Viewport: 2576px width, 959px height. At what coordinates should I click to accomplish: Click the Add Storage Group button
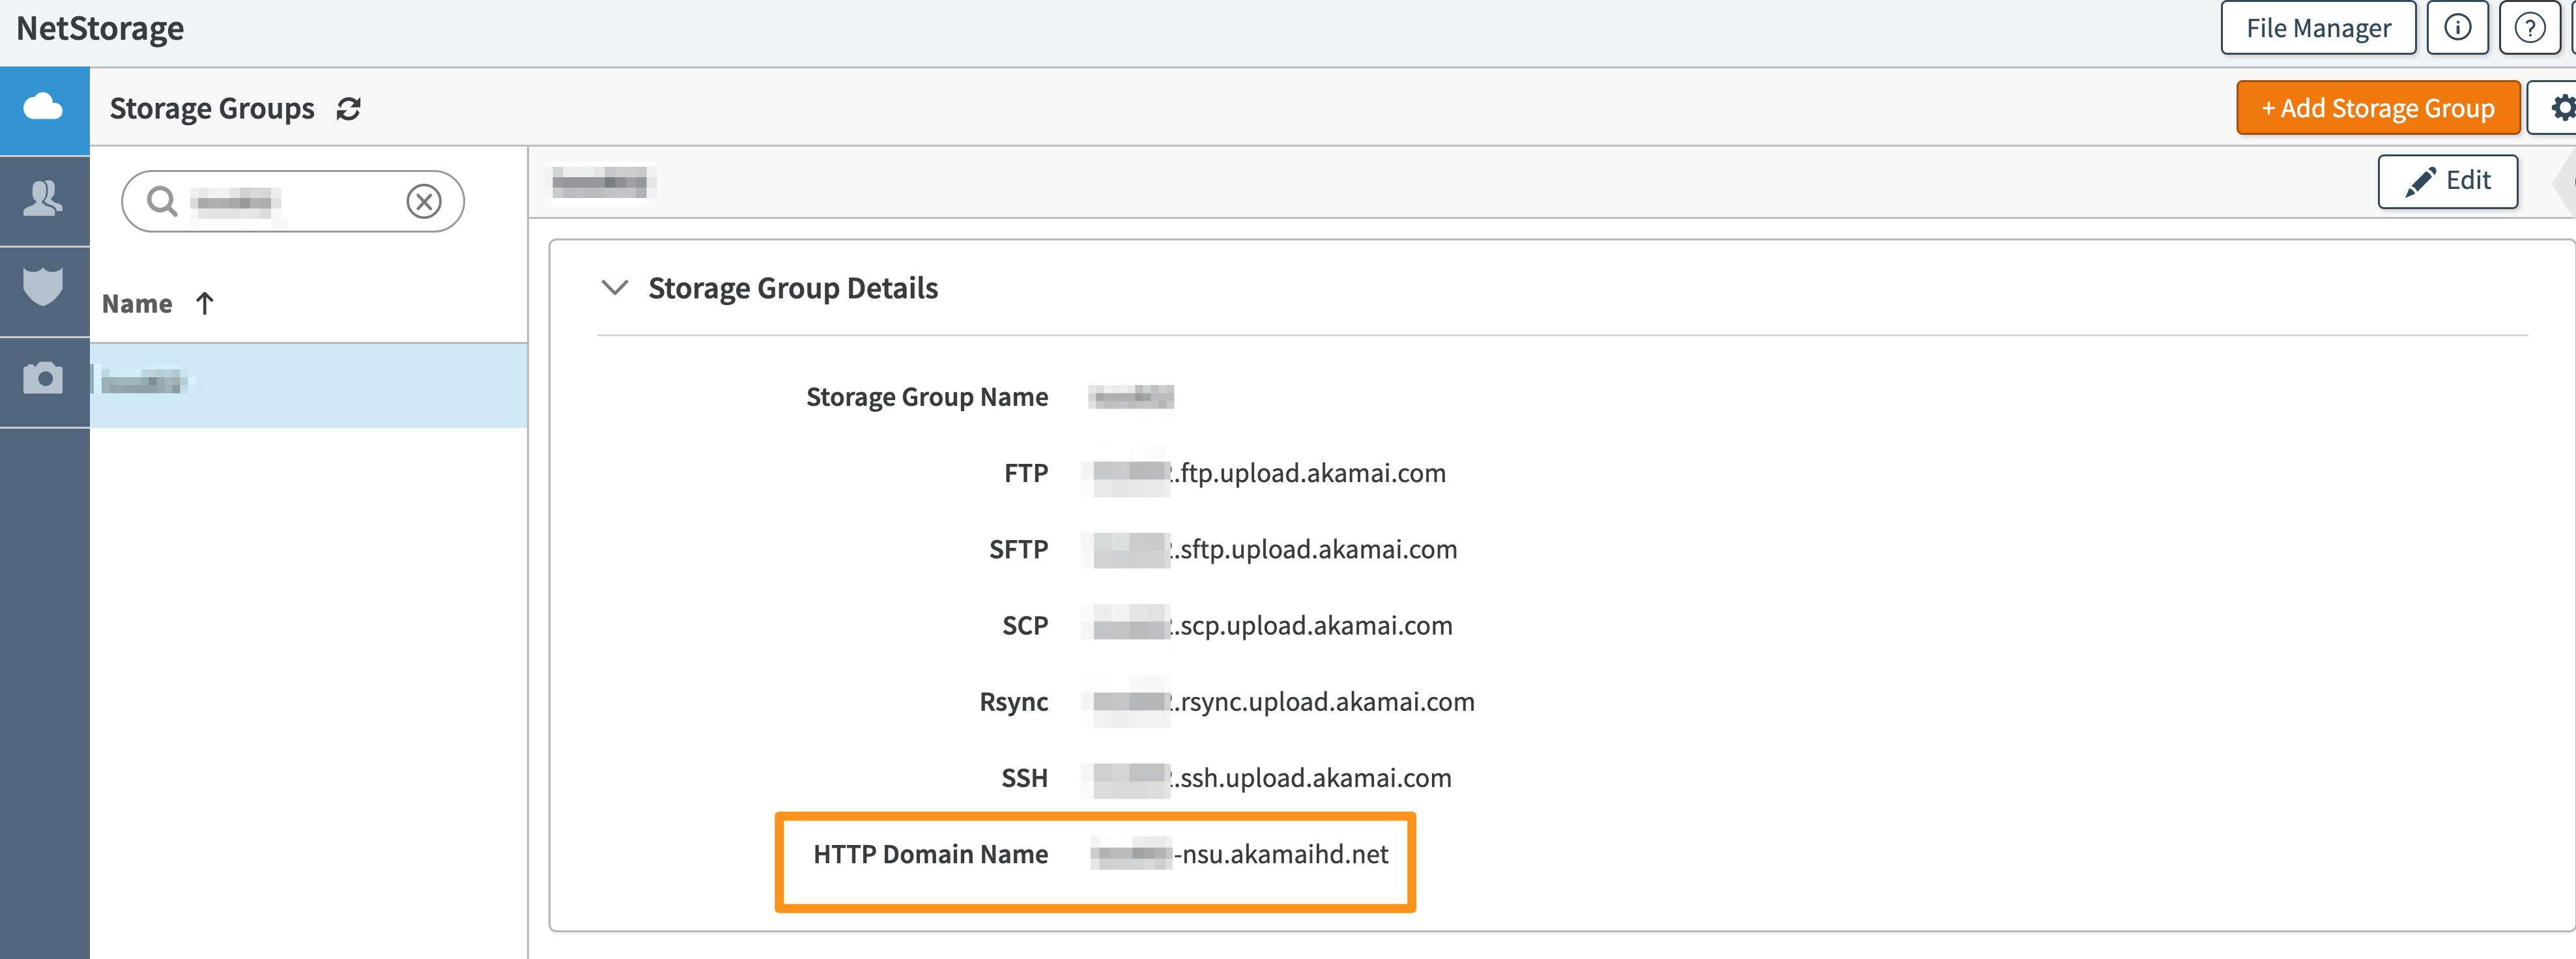[2377, 107]
